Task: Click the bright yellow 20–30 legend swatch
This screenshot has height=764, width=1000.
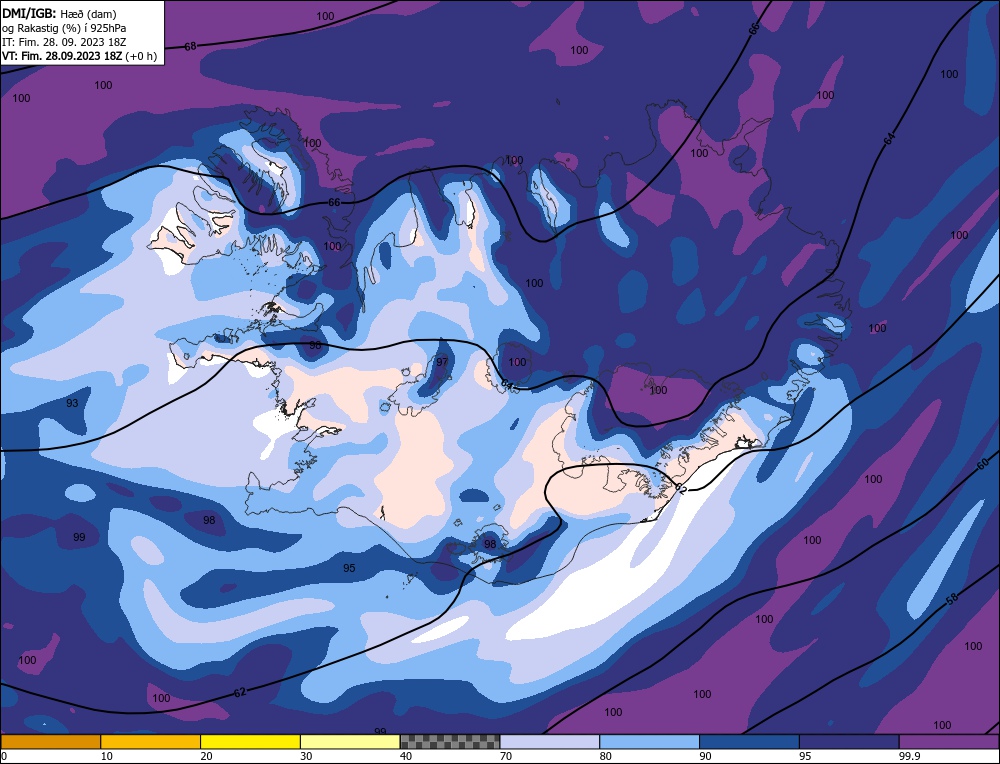Action: point(250,741)
